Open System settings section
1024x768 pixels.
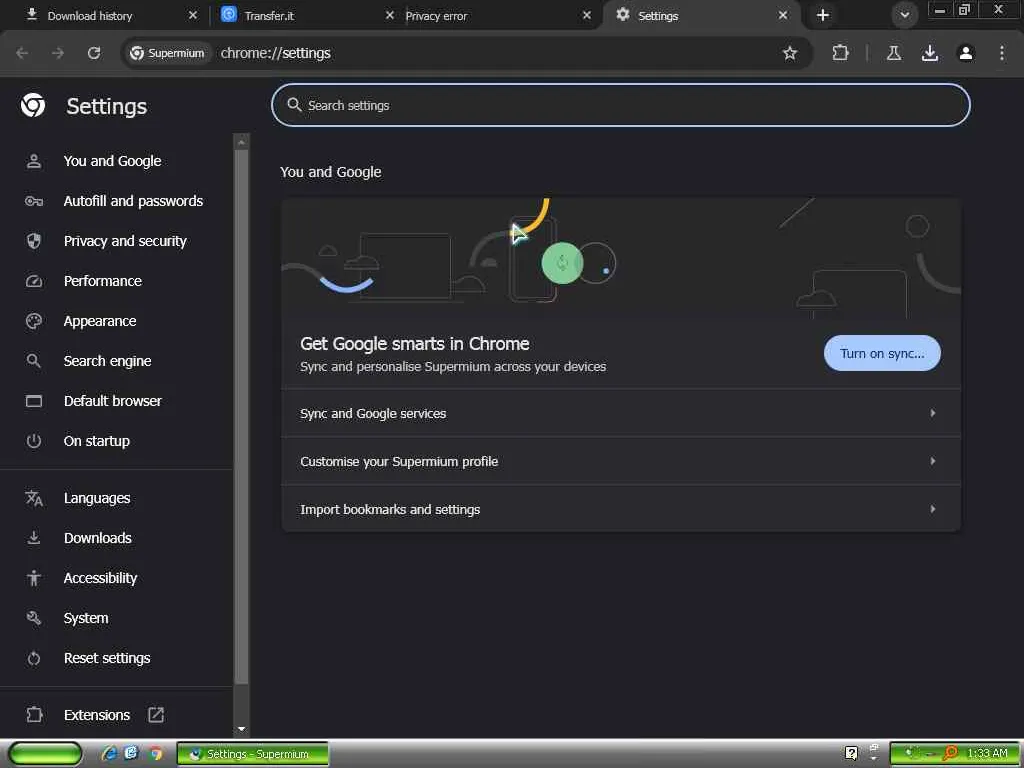point(86,618)
